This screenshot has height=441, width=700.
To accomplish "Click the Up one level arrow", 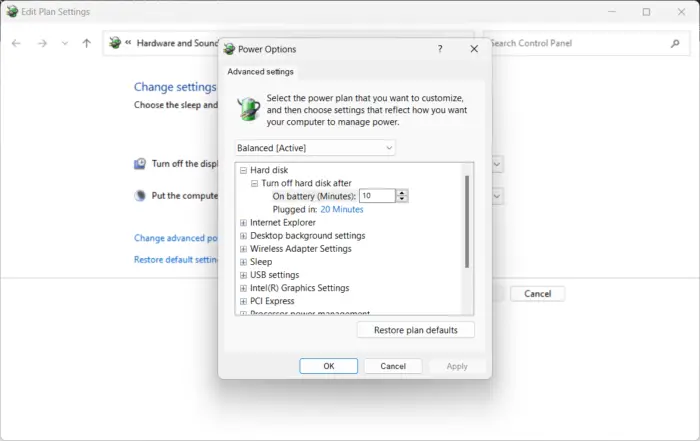I will 87,43.
